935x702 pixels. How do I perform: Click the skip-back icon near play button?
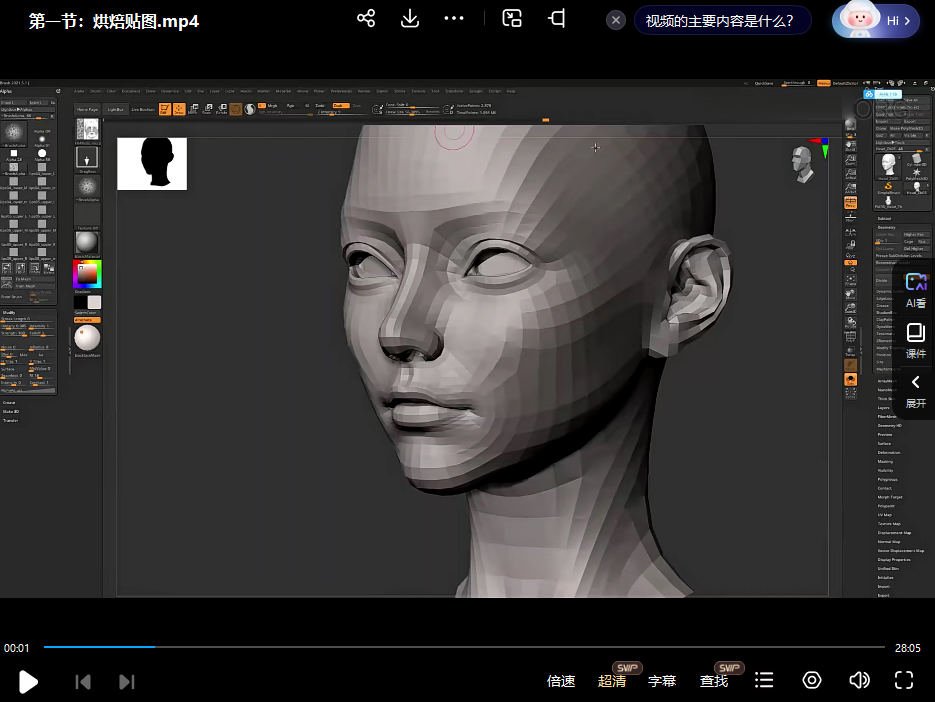point(83,681)
